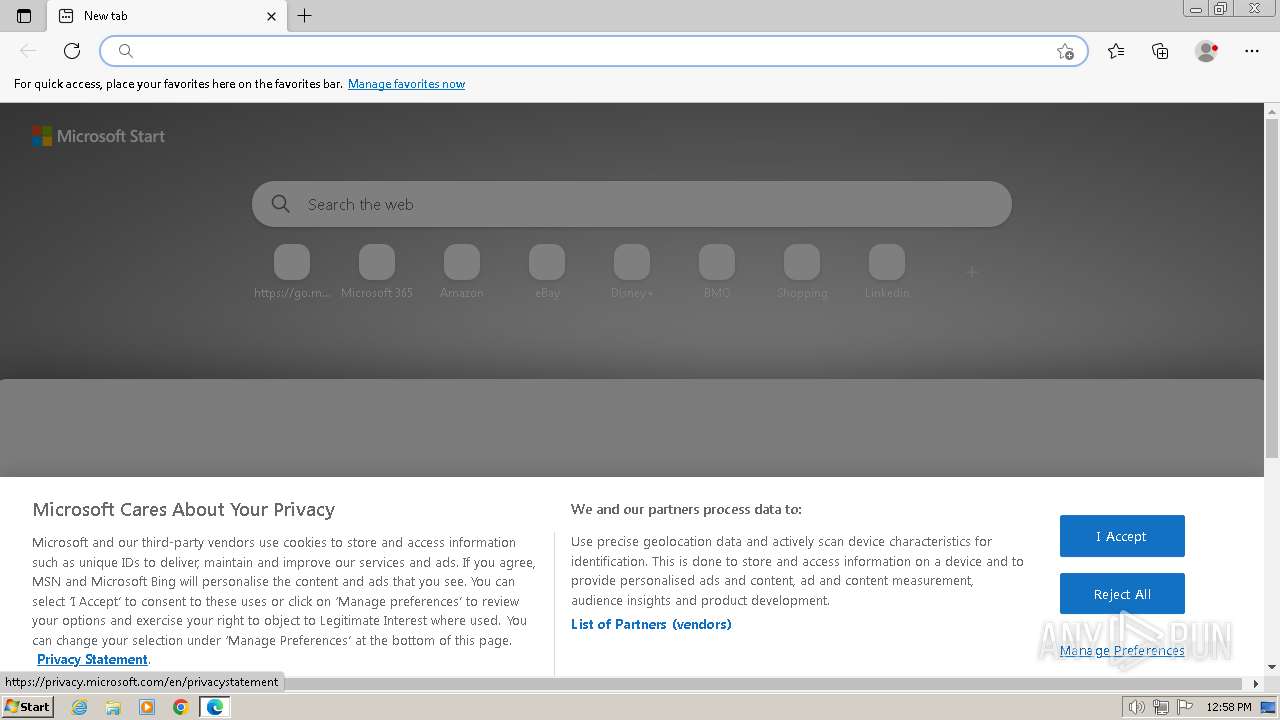Click the volume tray icon
Image resolution: width=1280 pixels, height=720 pixels.
(1137, 707)
